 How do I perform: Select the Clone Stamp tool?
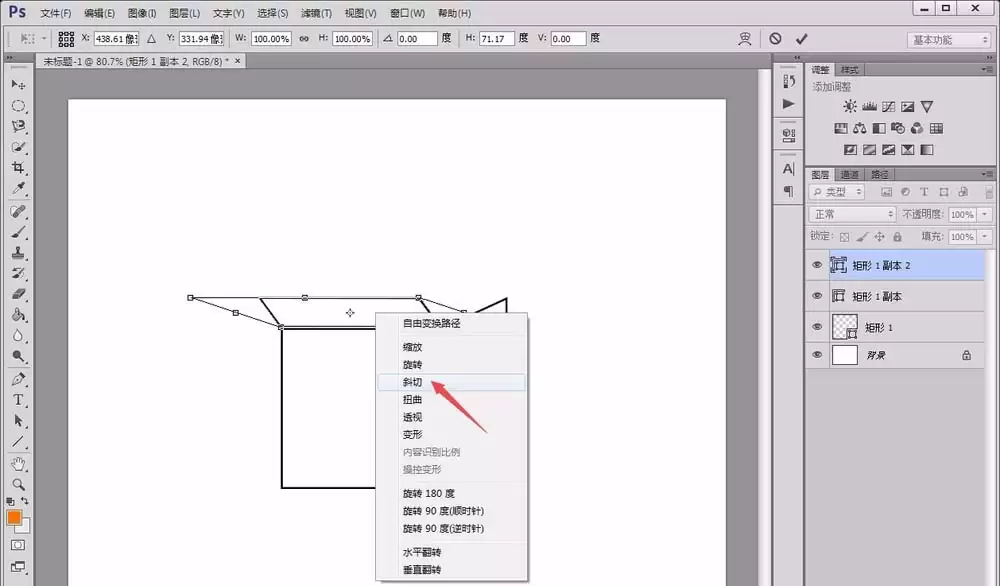pos(18,253)
